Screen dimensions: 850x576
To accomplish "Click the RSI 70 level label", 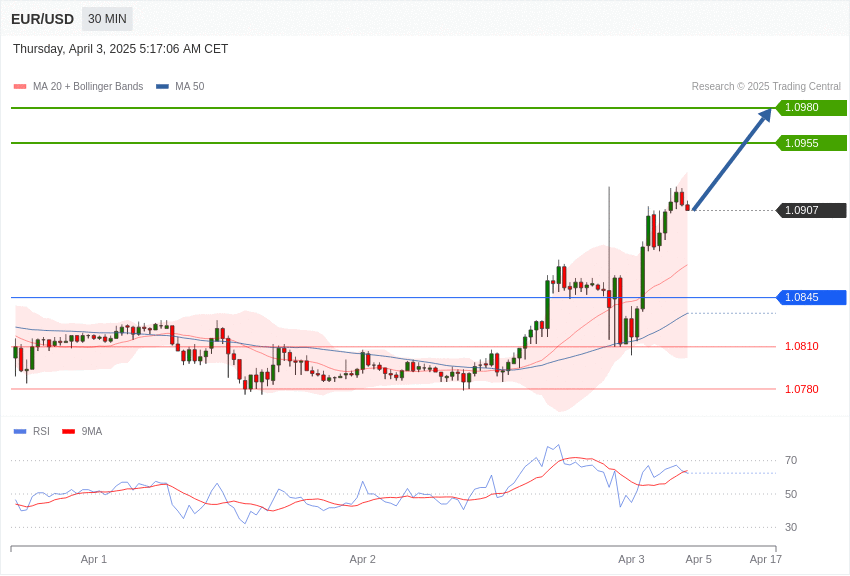I will click(x=791, y=460).
